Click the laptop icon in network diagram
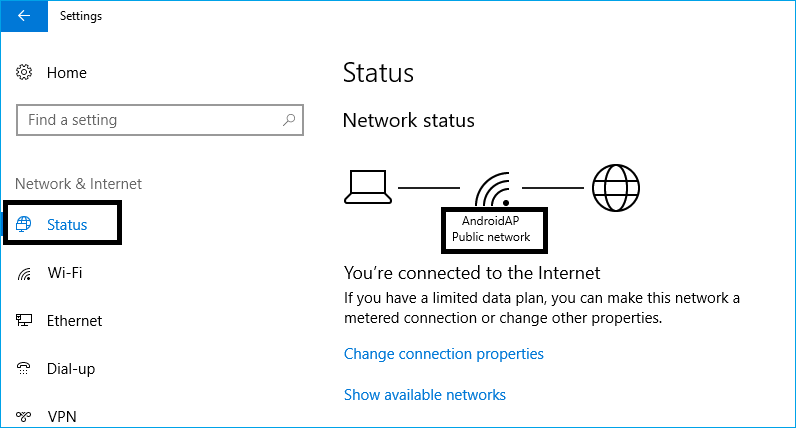 368,187
